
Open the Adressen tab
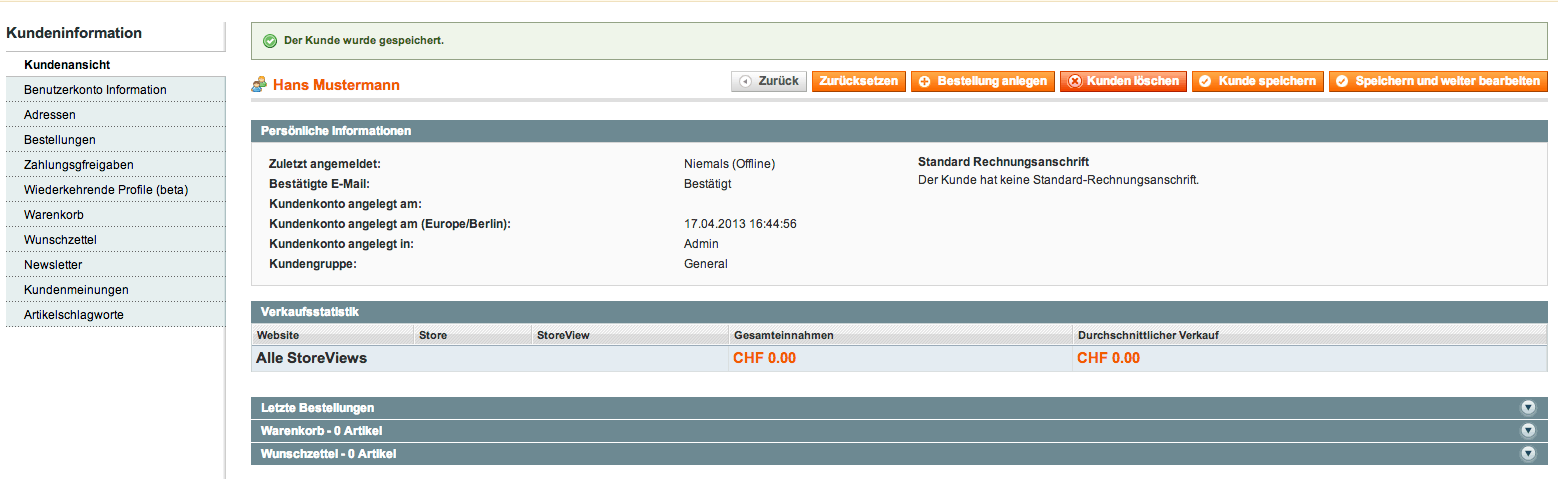tap(50, 115)
